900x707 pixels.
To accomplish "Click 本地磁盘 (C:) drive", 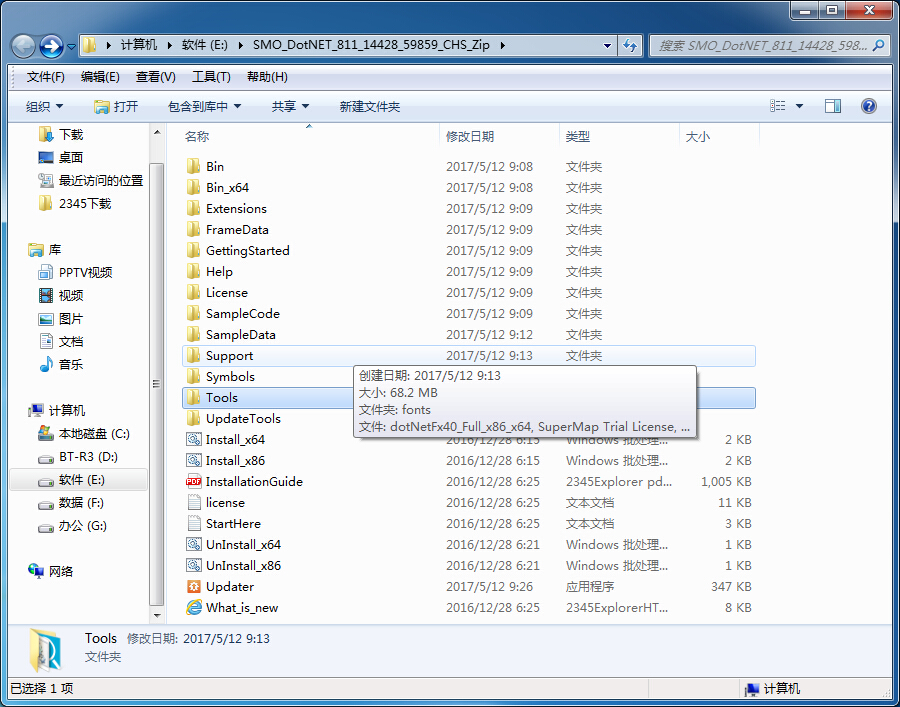I will coord(83,434).
